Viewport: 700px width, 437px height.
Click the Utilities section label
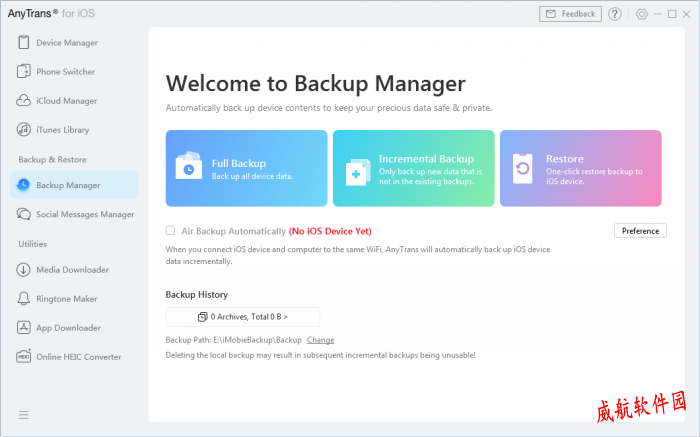pos(33,244)
